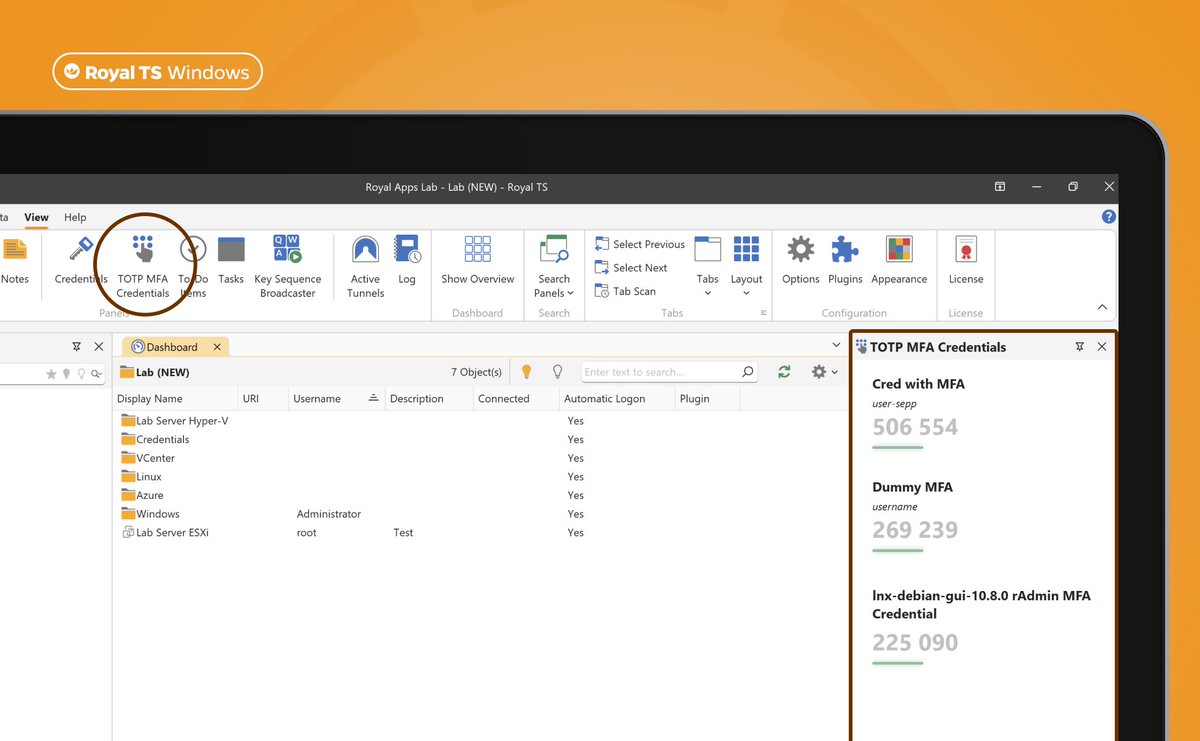Open the To-Do Items panel
Image resolution: width=1200 pixels, height=741 pixels.
coord(193,267)
